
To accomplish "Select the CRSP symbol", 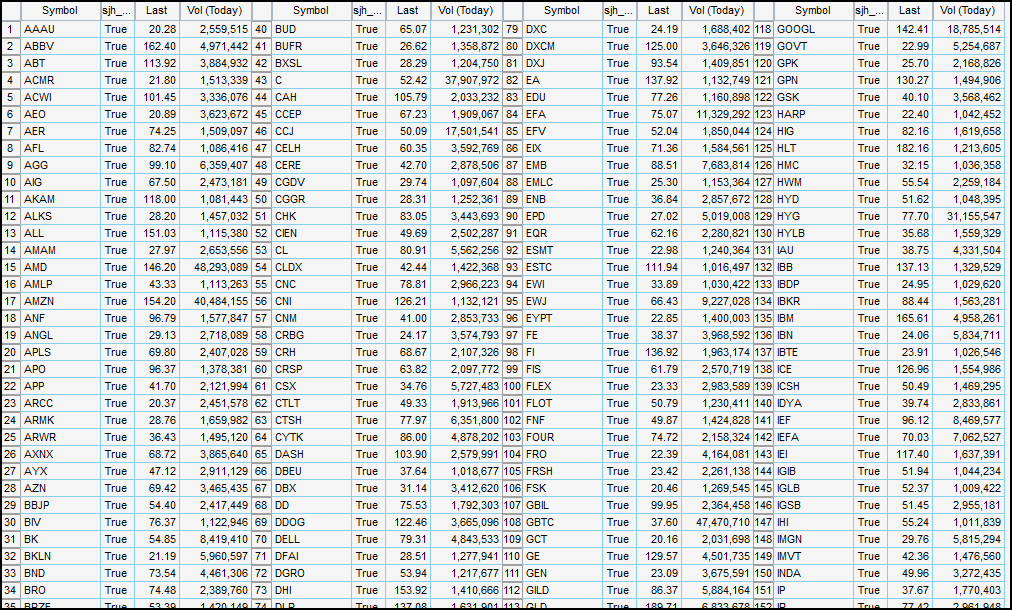I will click(311, 369).
